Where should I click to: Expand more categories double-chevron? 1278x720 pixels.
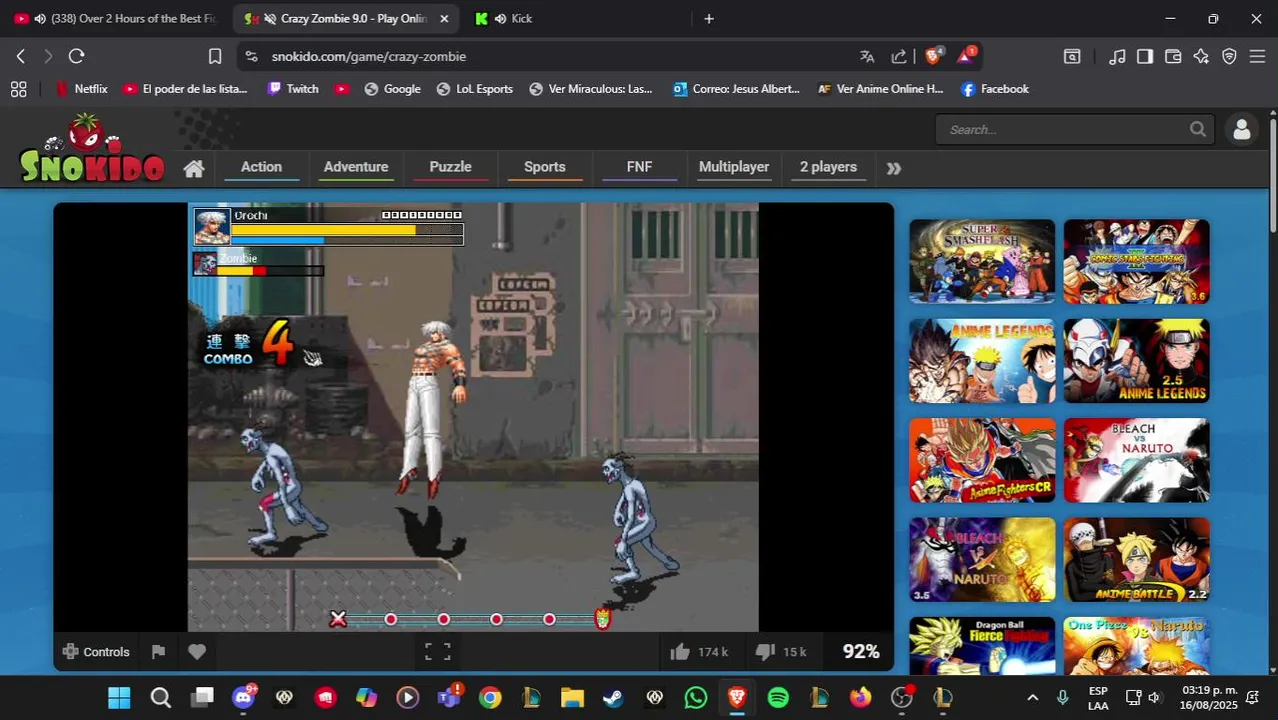click(894, 168)
